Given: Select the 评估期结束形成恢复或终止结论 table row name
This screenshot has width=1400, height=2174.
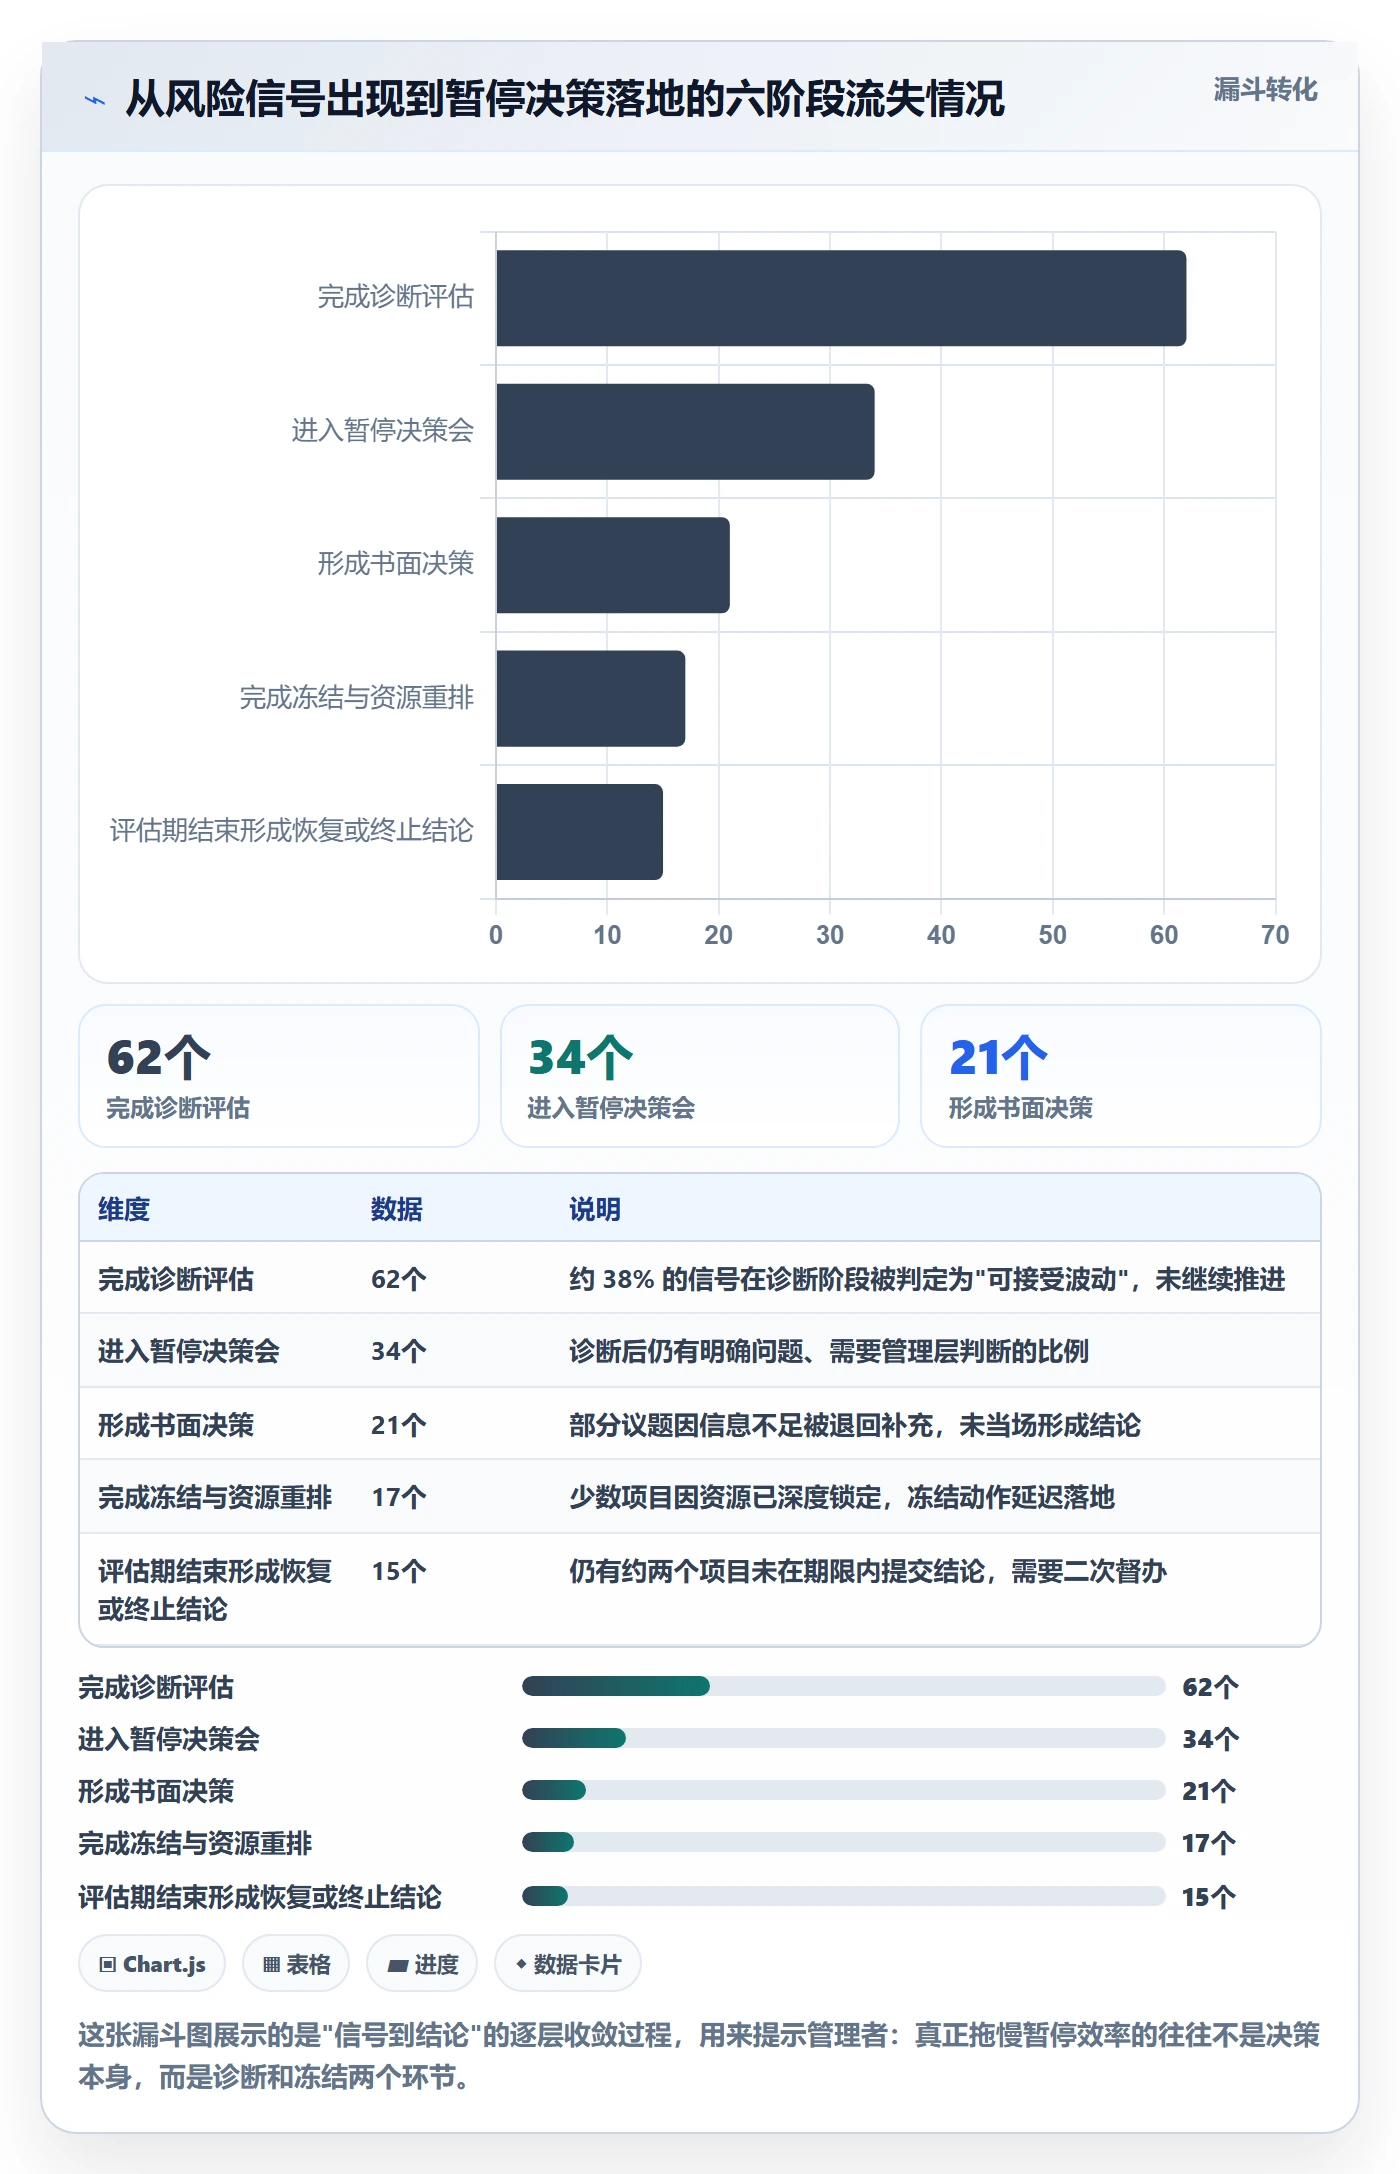Looking at the screenshot, I should [215, 1590].
